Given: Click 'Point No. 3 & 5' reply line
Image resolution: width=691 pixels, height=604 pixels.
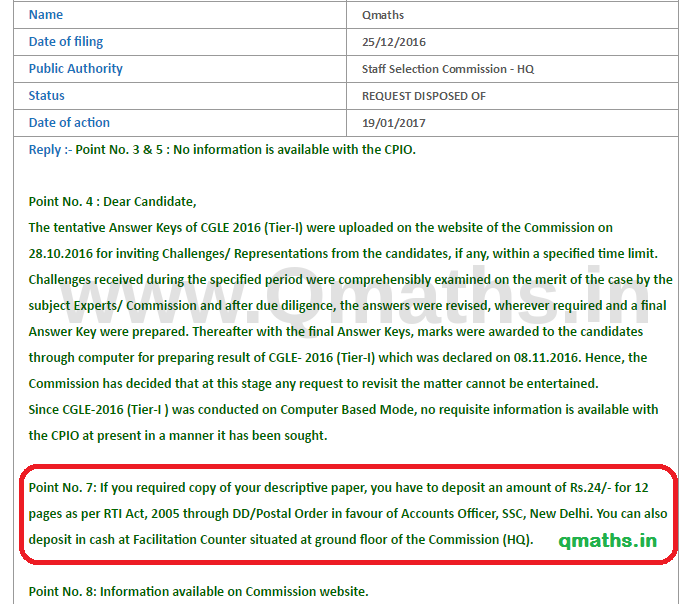Looking at the screenshot, I should 245,150.
